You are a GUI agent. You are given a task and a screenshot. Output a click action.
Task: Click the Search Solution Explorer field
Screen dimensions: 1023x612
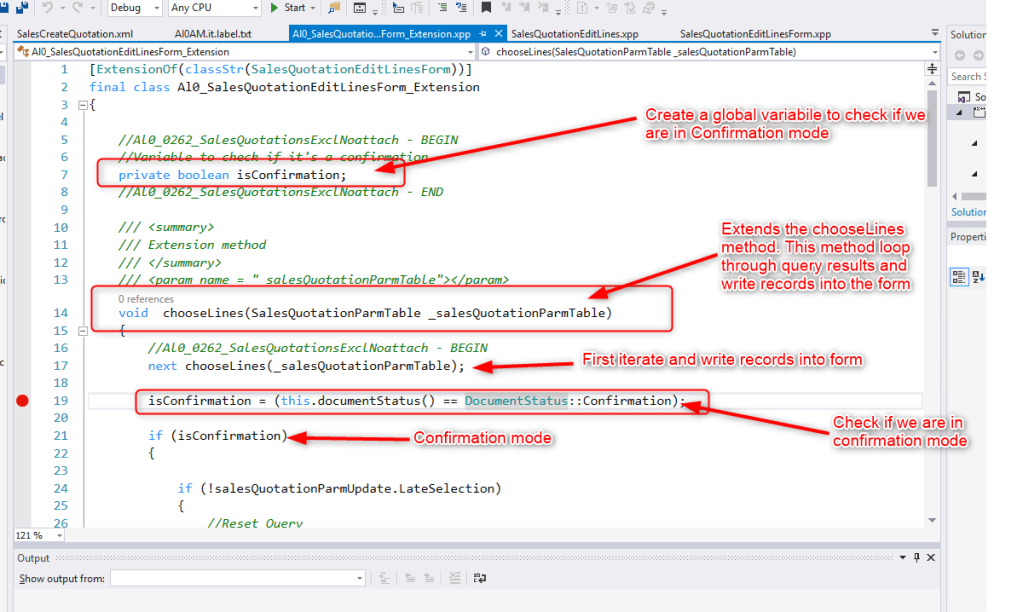pyautogui.click(x=968, y=76)
